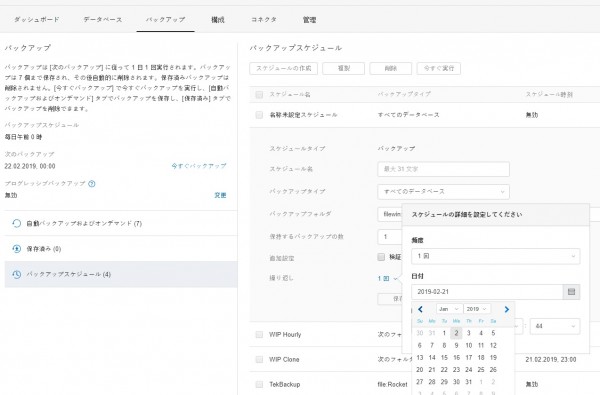The height and width of the screenshot is (395, 600).
Task: Go to the コネクタ tab
Action: point(264,20)
